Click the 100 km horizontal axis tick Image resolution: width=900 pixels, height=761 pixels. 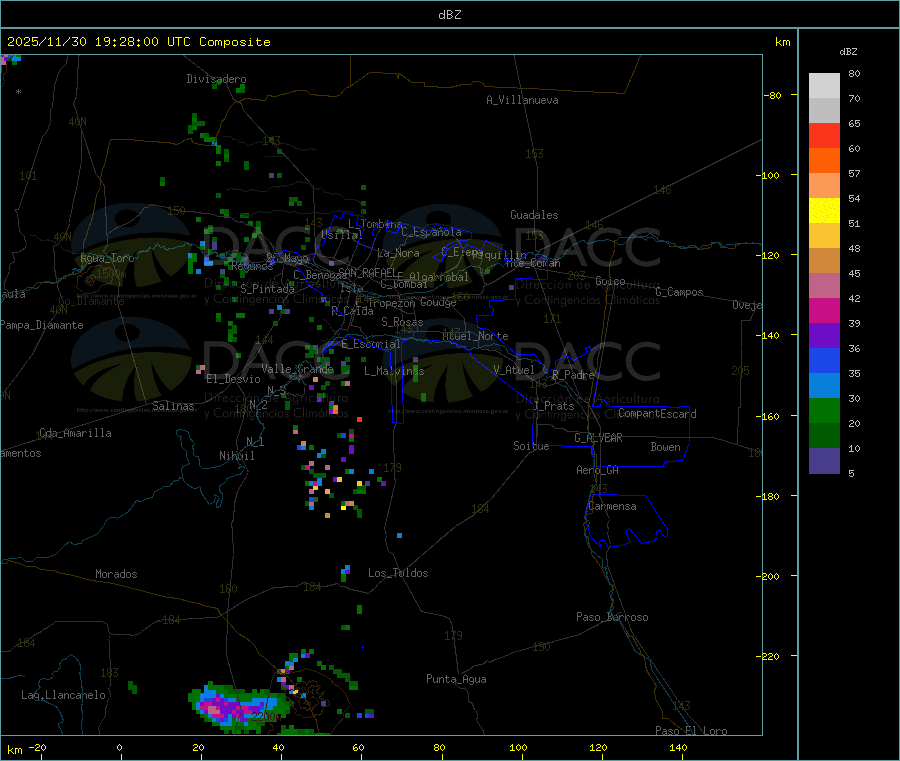point(518,747)
